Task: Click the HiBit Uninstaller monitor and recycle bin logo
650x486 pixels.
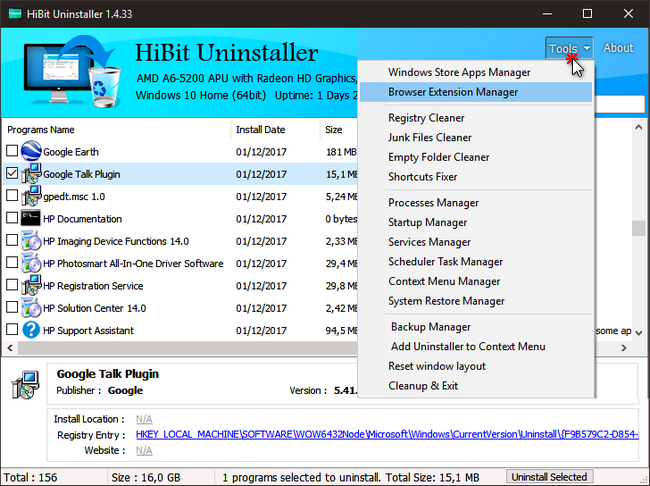Action: 73,71
